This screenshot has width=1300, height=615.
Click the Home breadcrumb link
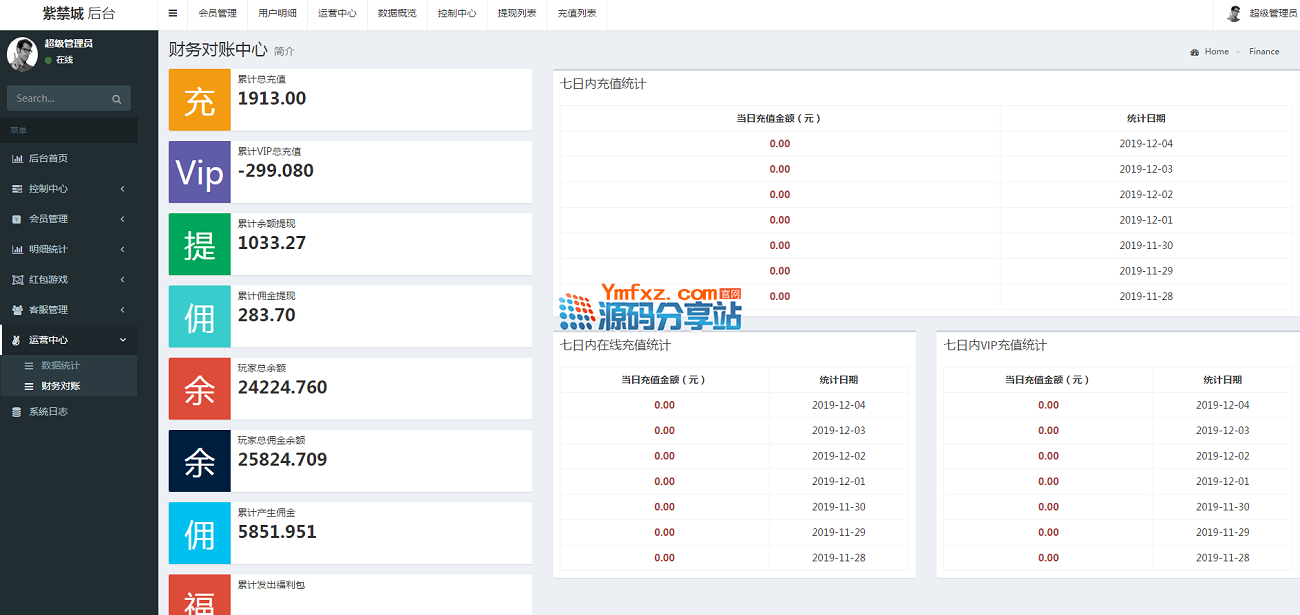click(x=1216, y=52)
